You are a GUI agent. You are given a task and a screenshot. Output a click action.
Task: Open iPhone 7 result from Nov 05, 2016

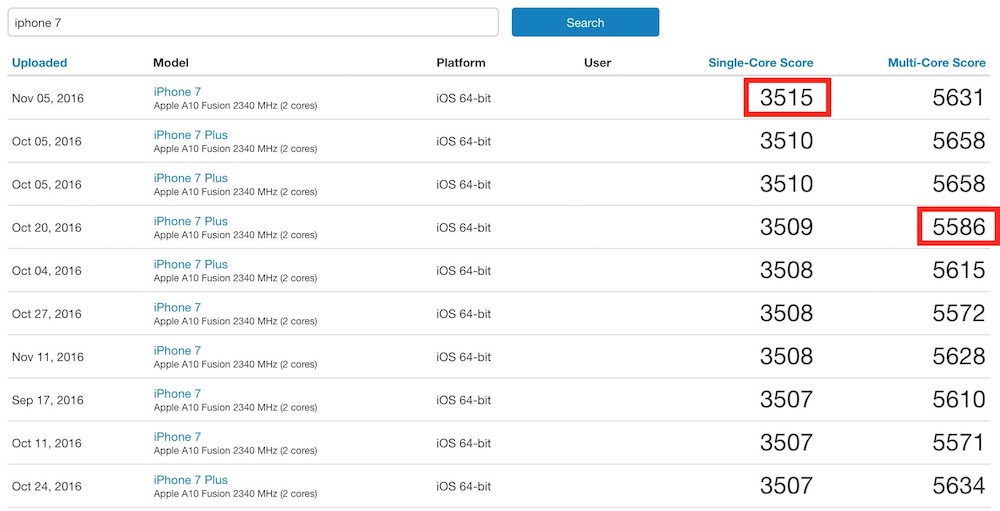177,92
